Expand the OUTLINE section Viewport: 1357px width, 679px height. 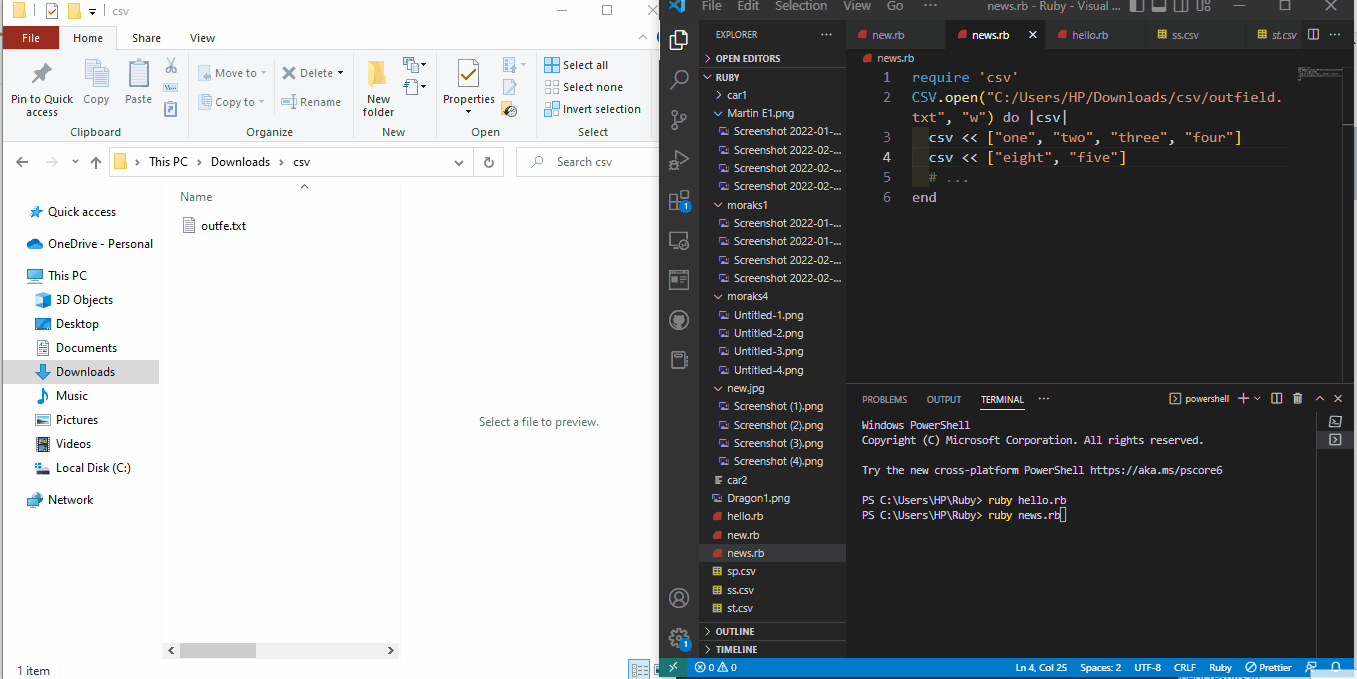tap(772, 631)
